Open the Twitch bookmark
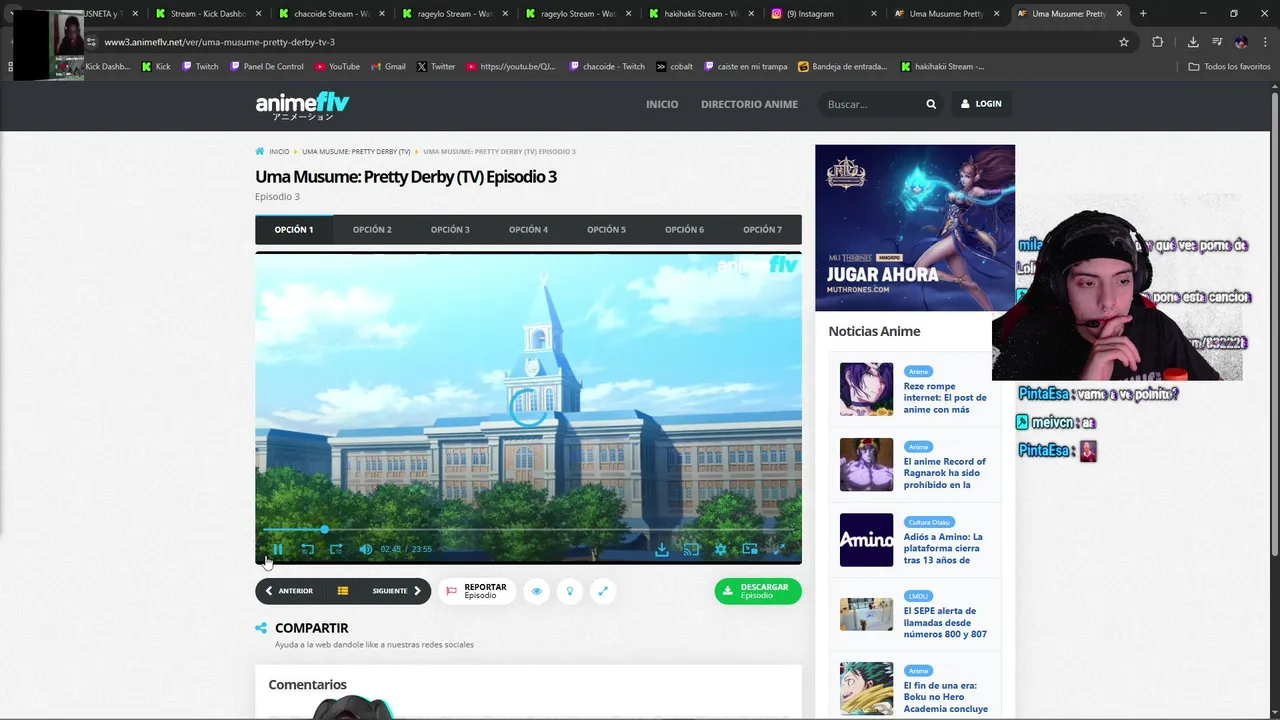 pos(199,67)
